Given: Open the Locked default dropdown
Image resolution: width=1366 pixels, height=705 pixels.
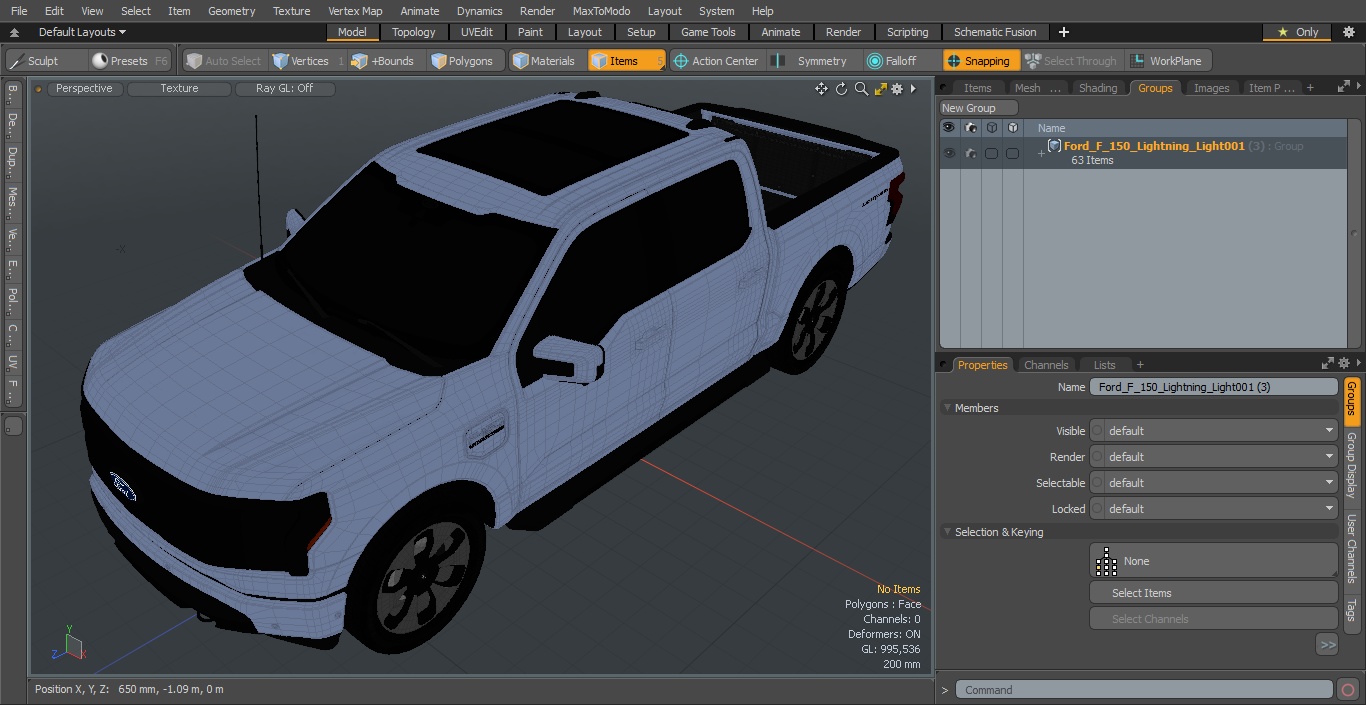Looking at the screenshot, I should [x=1213, y=509].
